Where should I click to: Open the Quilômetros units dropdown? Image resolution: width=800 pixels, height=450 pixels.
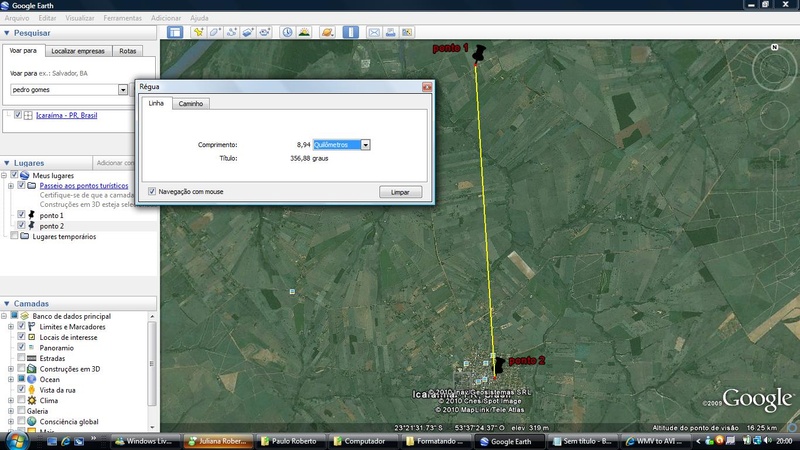click(366, 145)
